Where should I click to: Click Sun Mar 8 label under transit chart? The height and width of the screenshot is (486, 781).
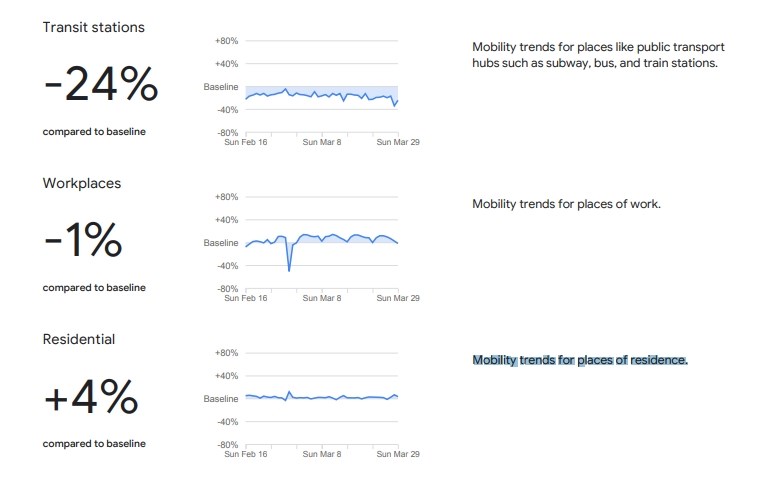[x=322, y=142]
